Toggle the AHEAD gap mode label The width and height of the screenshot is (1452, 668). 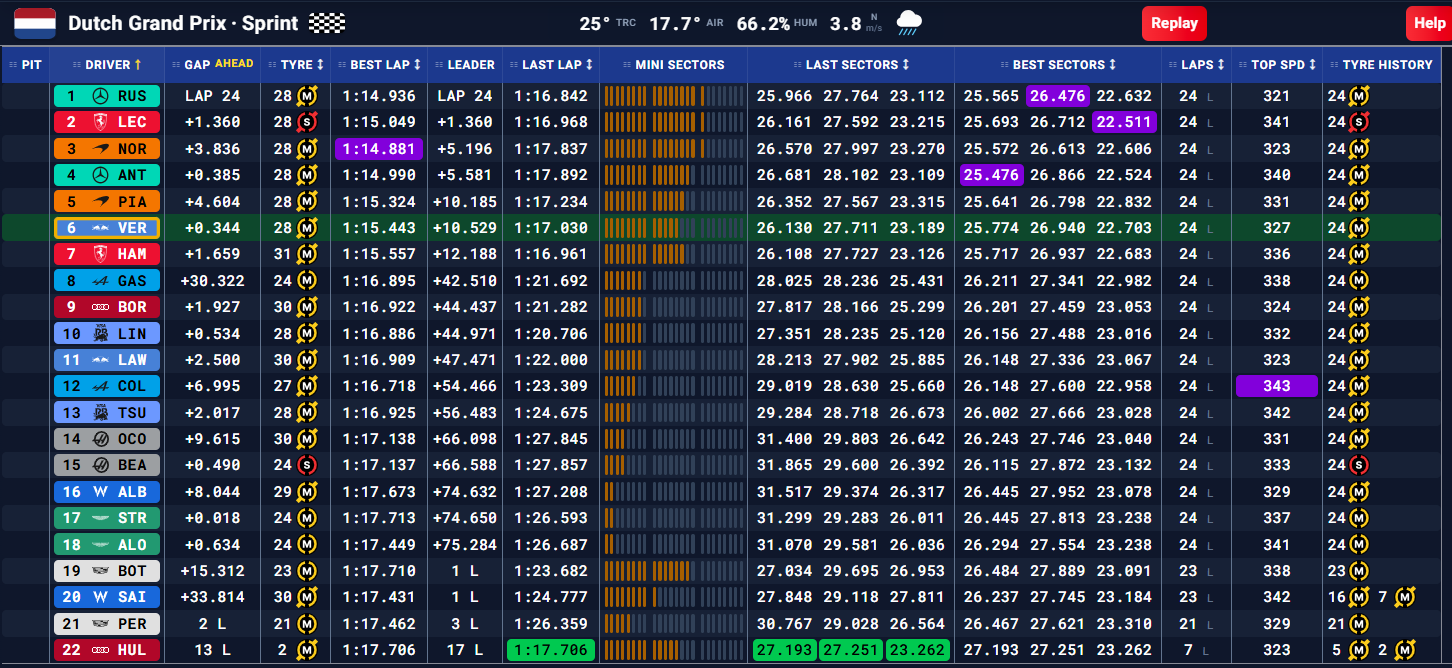[234, 63]
